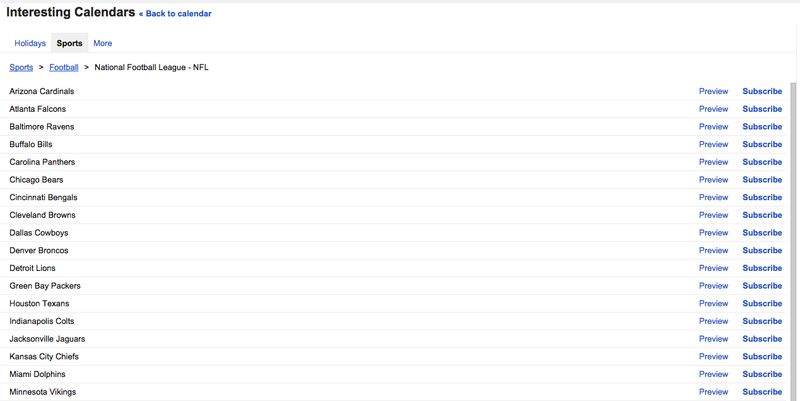Subscribe to Carolina Panthers calendar
The image size is (800, 401).
[762, 162]
